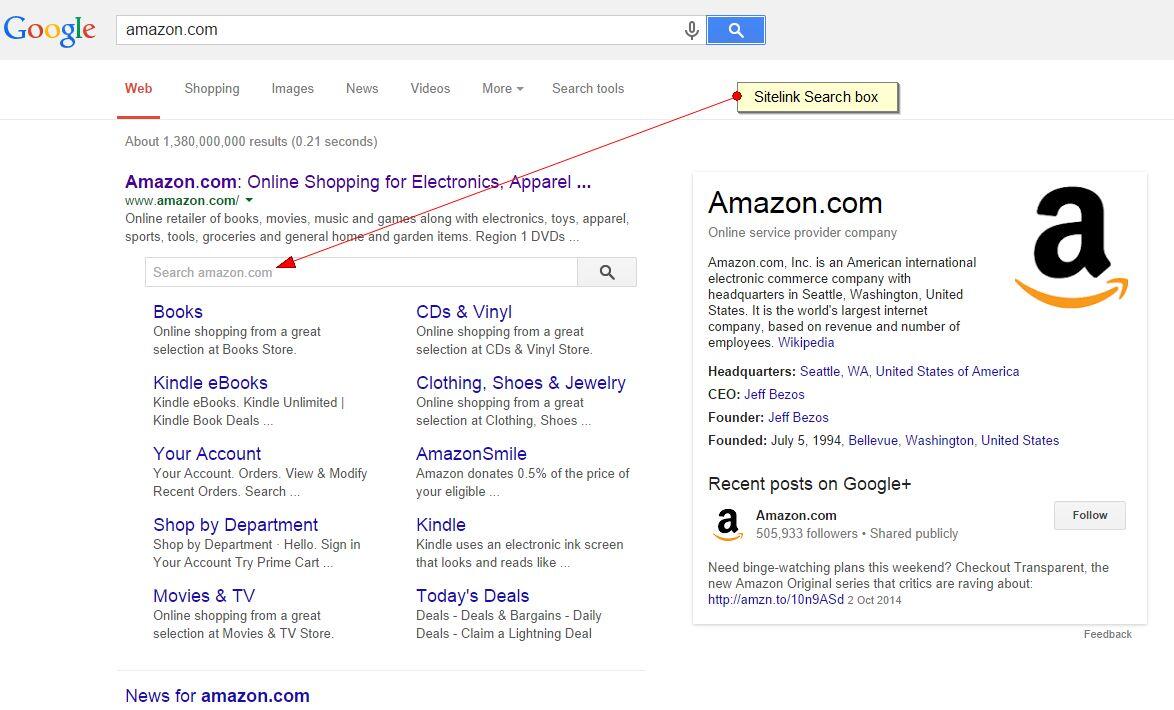Switch to the News tab
Viewport: 1174px width, 710px height.
pos(362,88)
